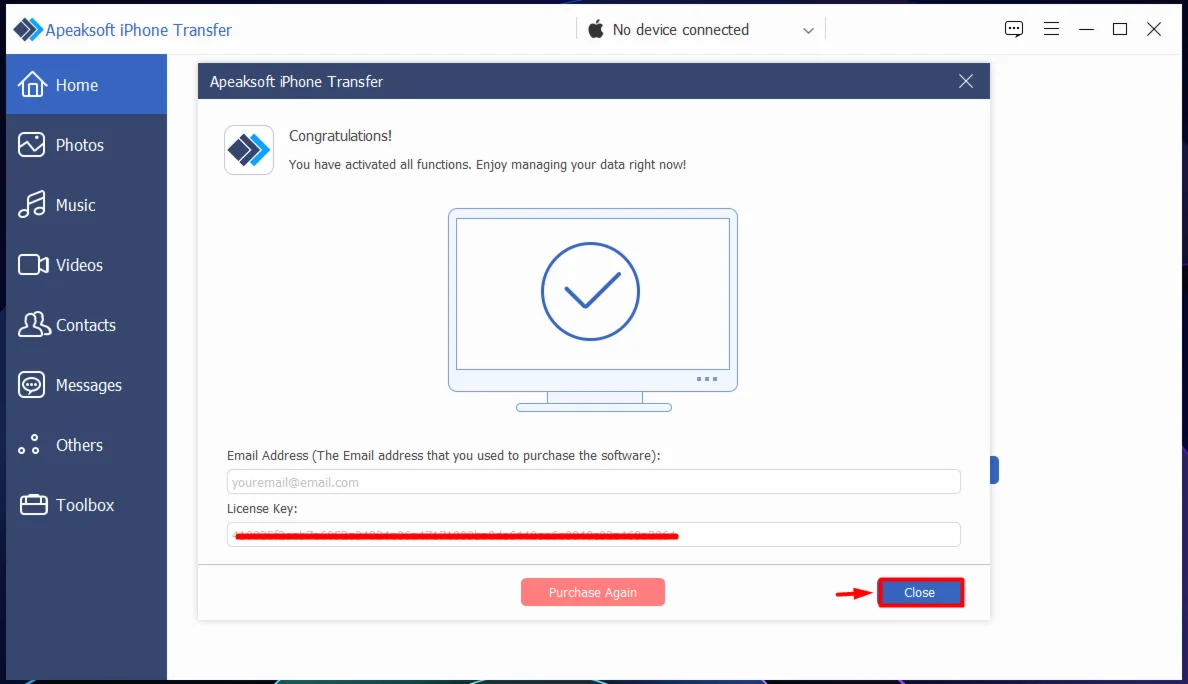The height and width of the screenshot is (684, 1188).
Task: Focus the Email Address input field
Action: tap(593, 482)
